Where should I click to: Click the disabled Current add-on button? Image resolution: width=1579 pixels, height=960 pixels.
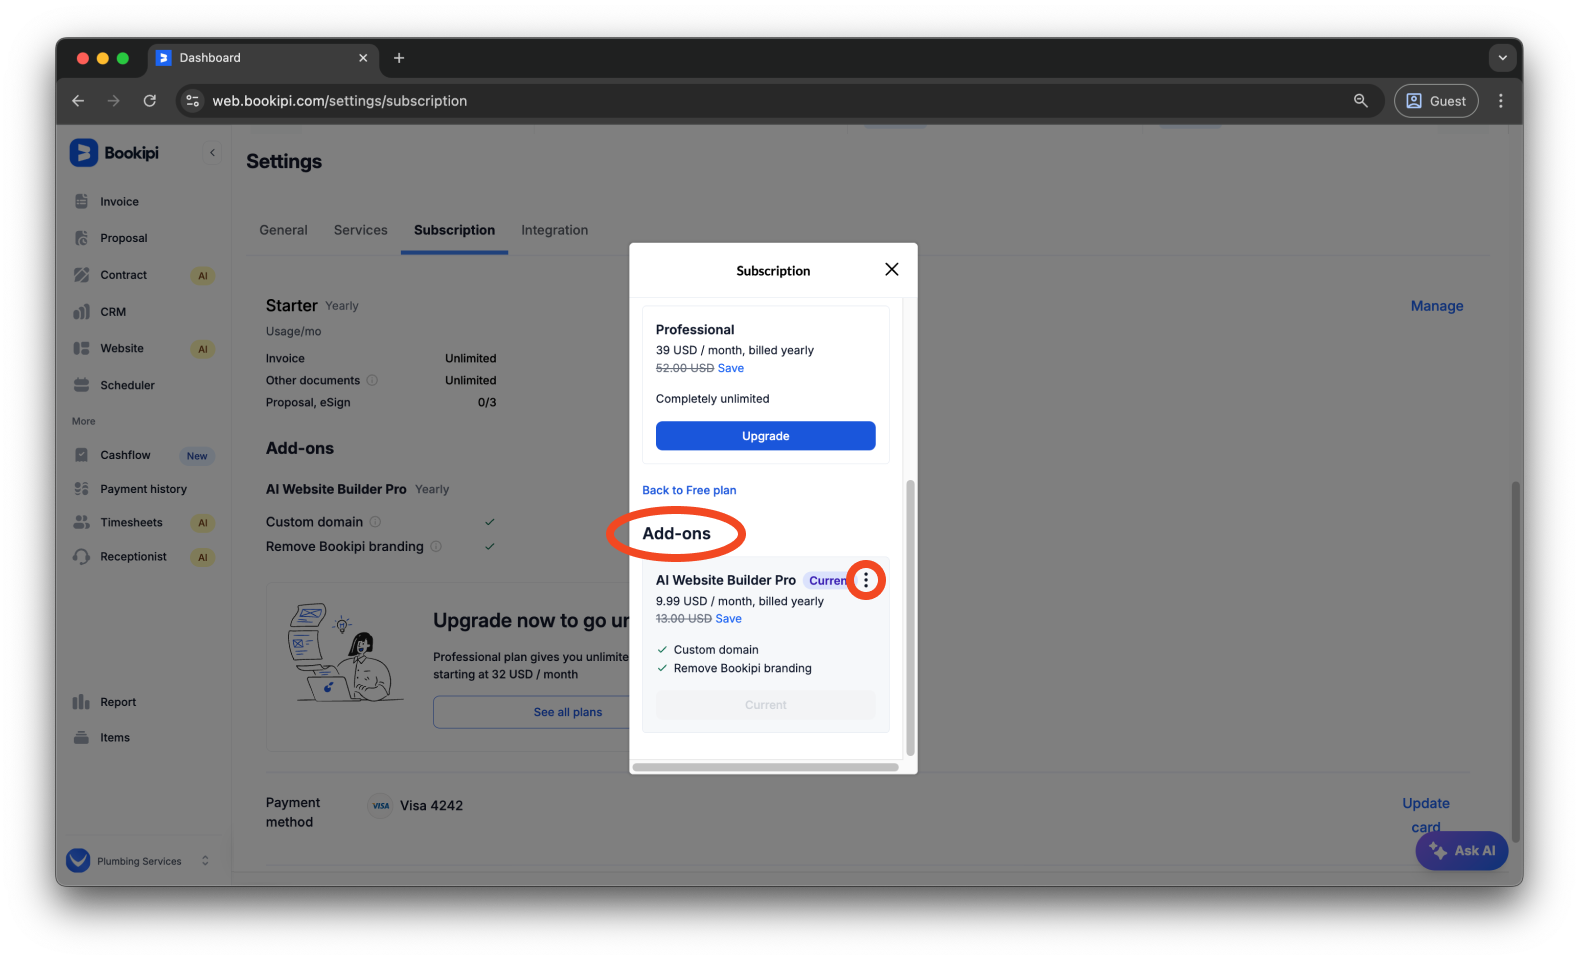pyautogui.click(x=766, y=705)
